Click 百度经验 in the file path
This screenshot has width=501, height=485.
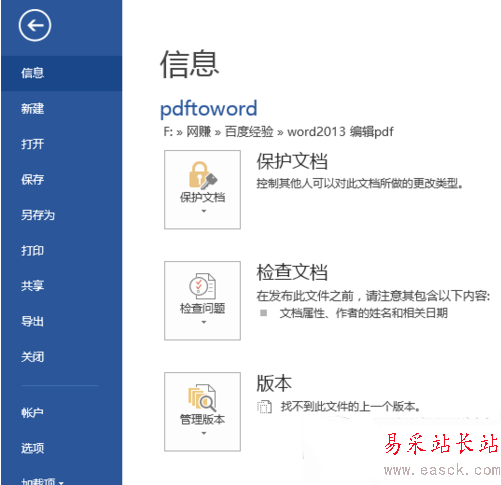click(249, 132)
